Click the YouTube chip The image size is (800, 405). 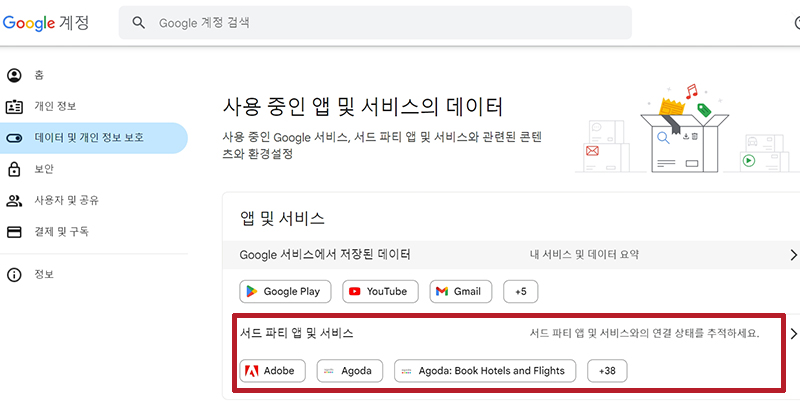click(380, 292)
